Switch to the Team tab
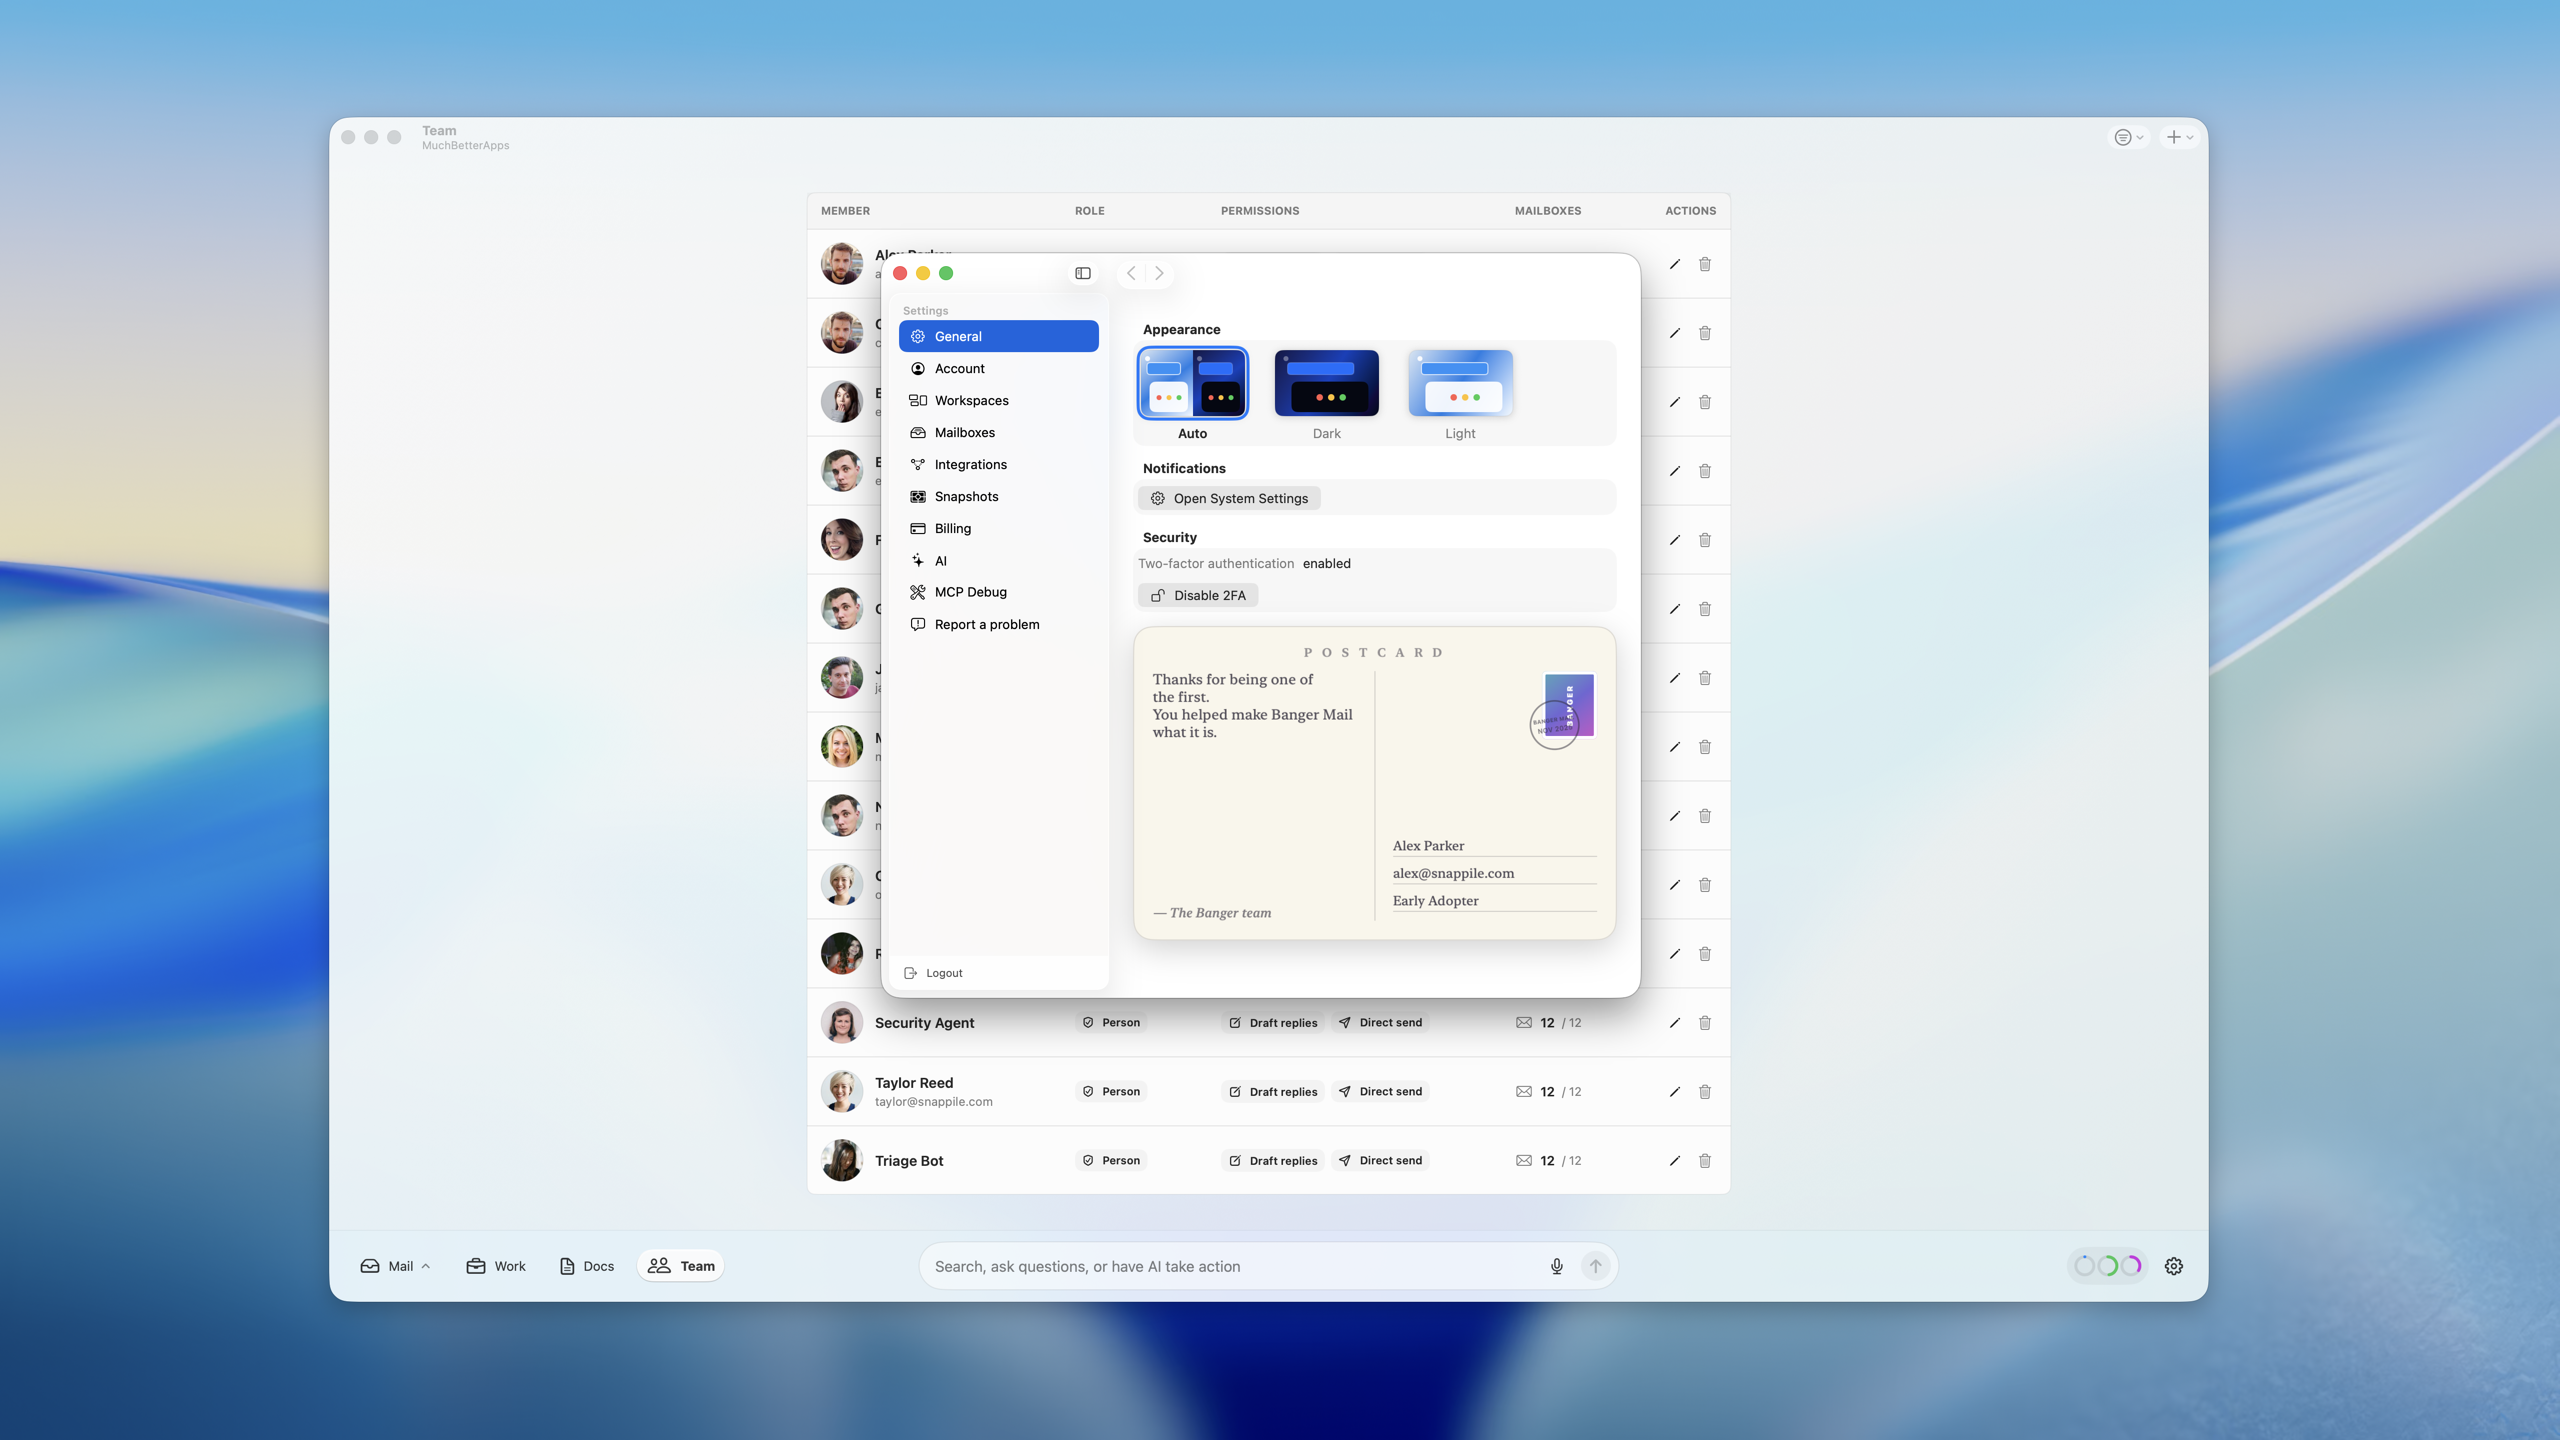Viewport: 2560px width, 1440px height. (x=681, y=1266)
